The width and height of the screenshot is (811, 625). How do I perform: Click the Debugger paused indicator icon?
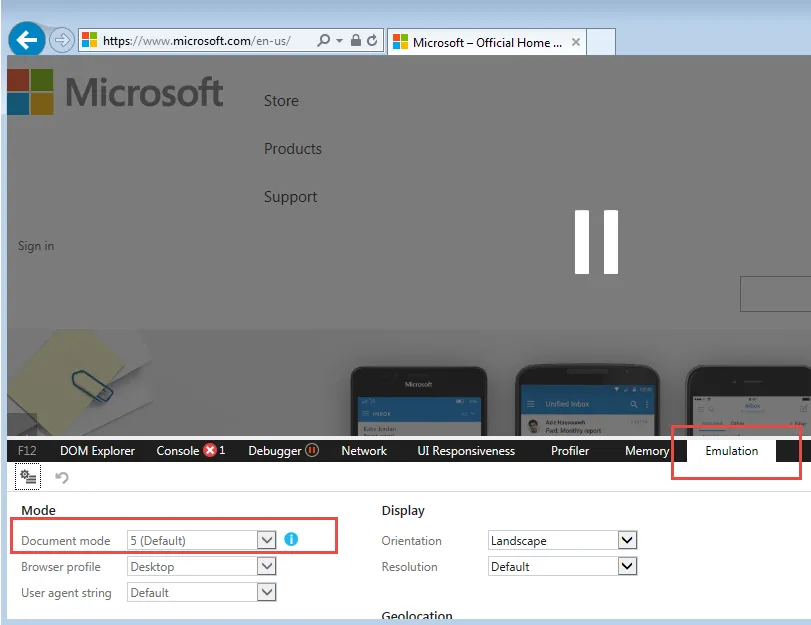[x=312, y=450]
